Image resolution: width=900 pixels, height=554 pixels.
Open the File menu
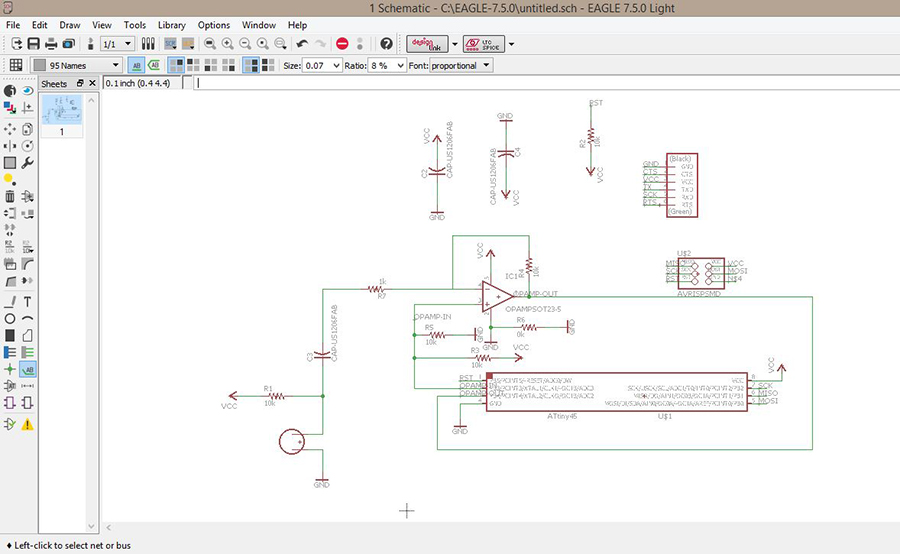[13, 25]
